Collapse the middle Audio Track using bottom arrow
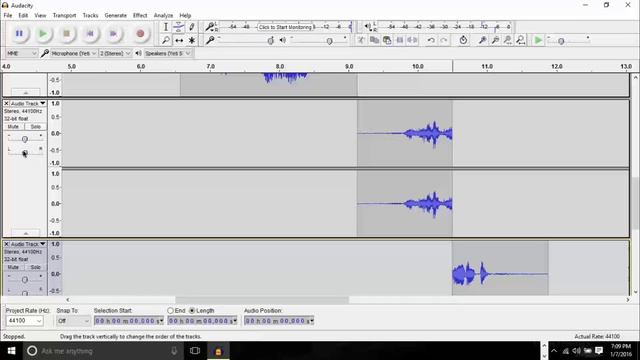This screenshot has height=360, width=640. click(25, 233)
